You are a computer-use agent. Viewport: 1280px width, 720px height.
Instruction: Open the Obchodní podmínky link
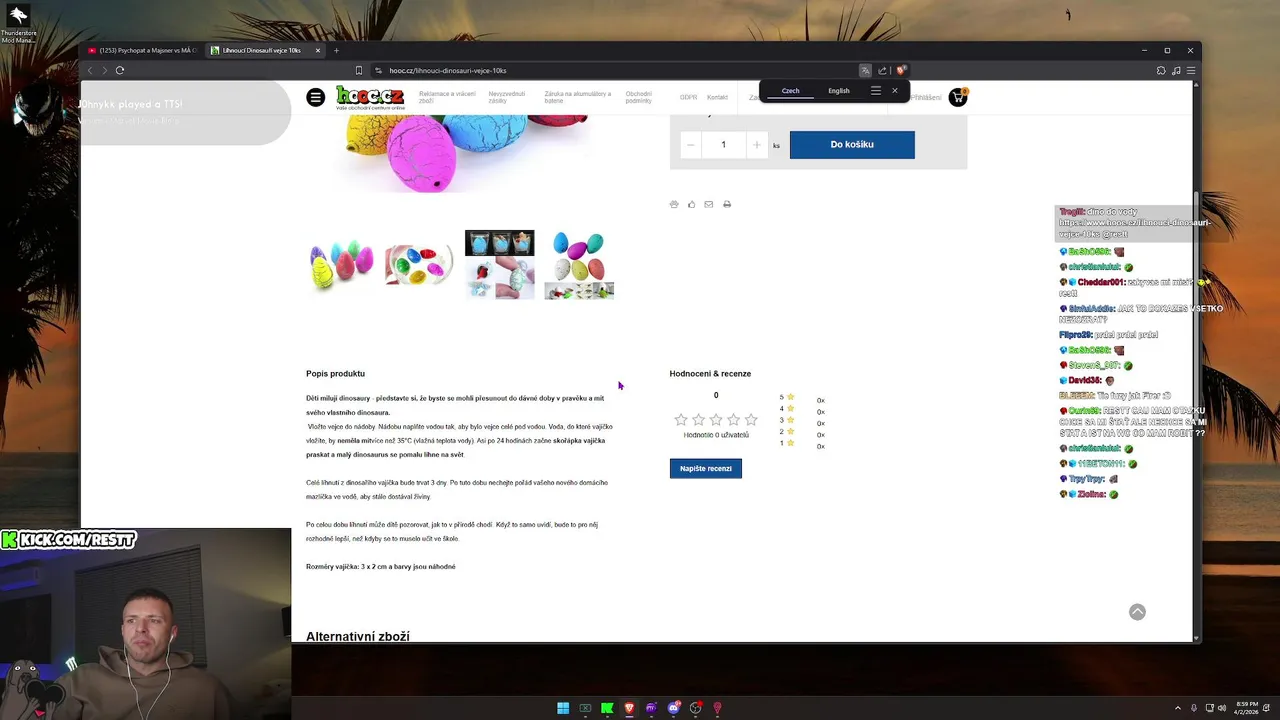[639, 97]
